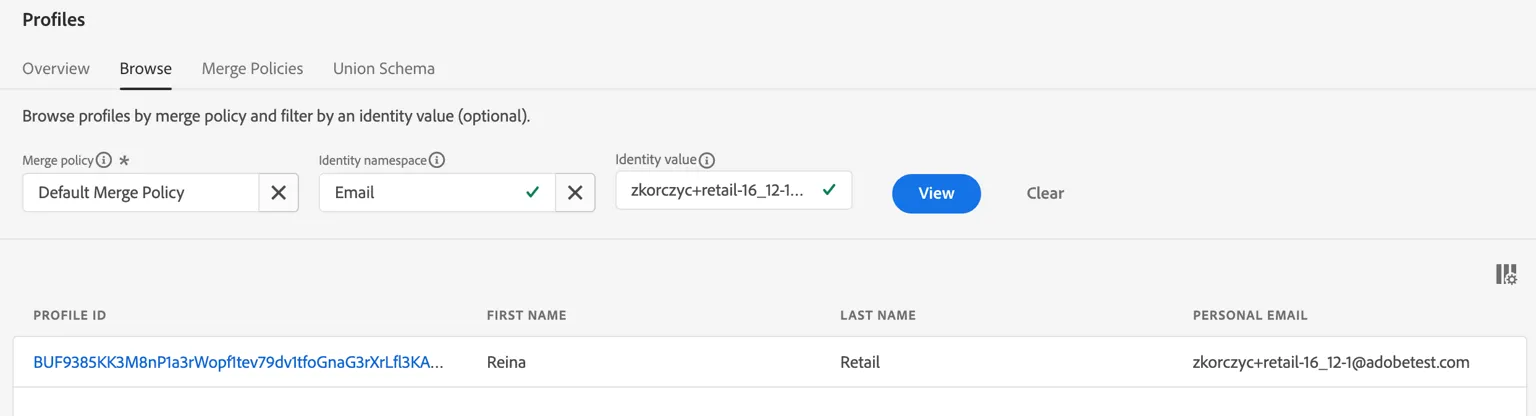Click the Identity value input field
The image size is (1536, 416).
pos(734,190)
